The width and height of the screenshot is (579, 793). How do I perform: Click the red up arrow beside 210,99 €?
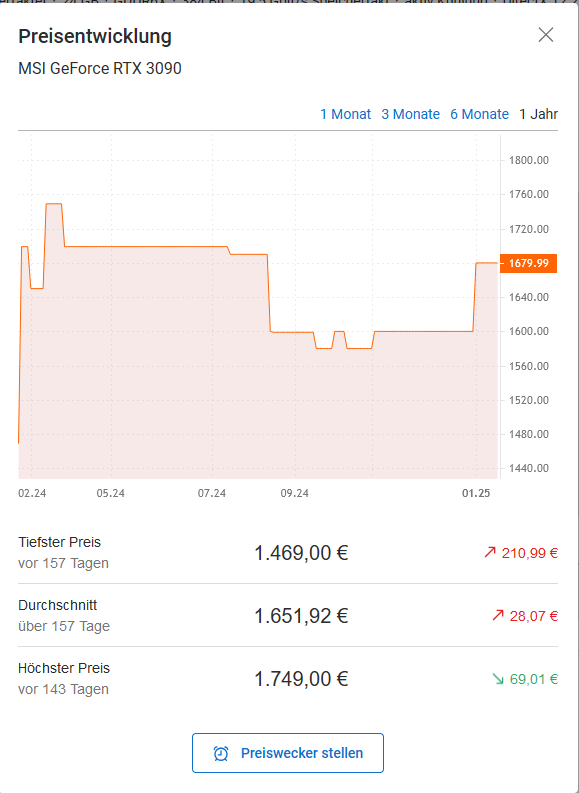489,553
